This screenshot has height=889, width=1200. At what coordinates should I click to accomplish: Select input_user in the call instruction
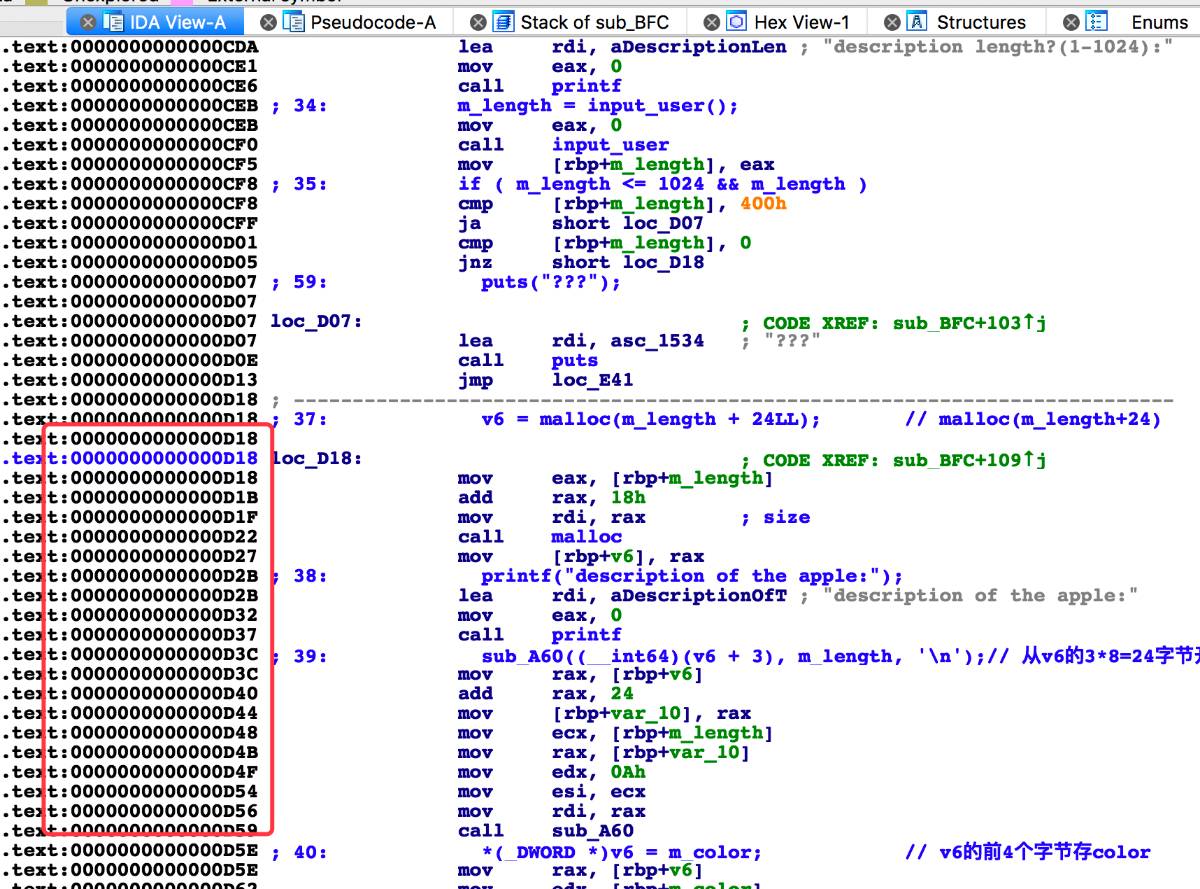tap(610, 145)
